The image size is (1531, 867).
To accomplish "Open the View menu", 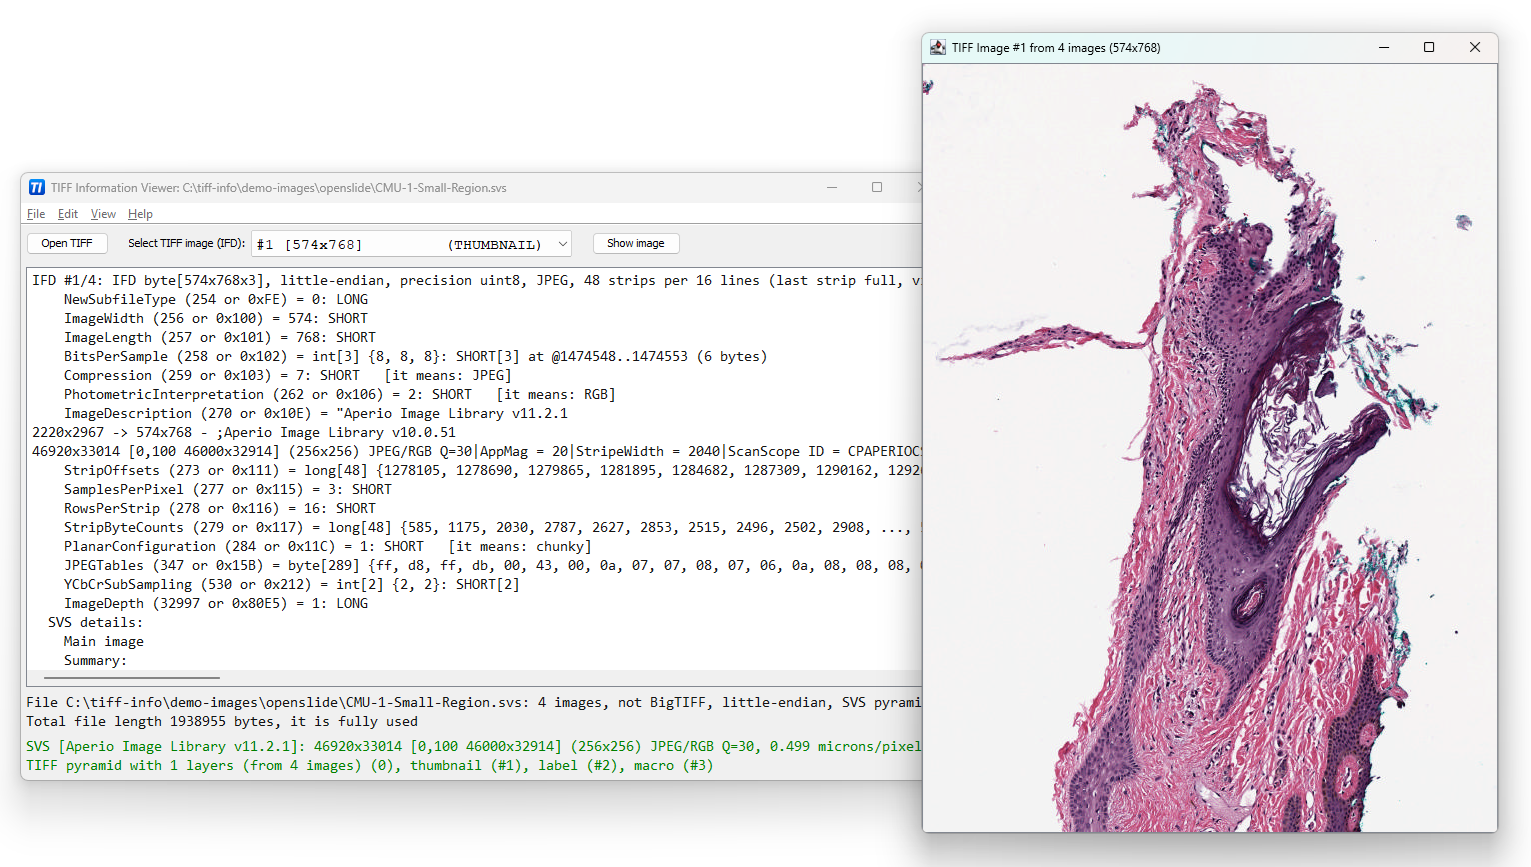I will (102, 213).
